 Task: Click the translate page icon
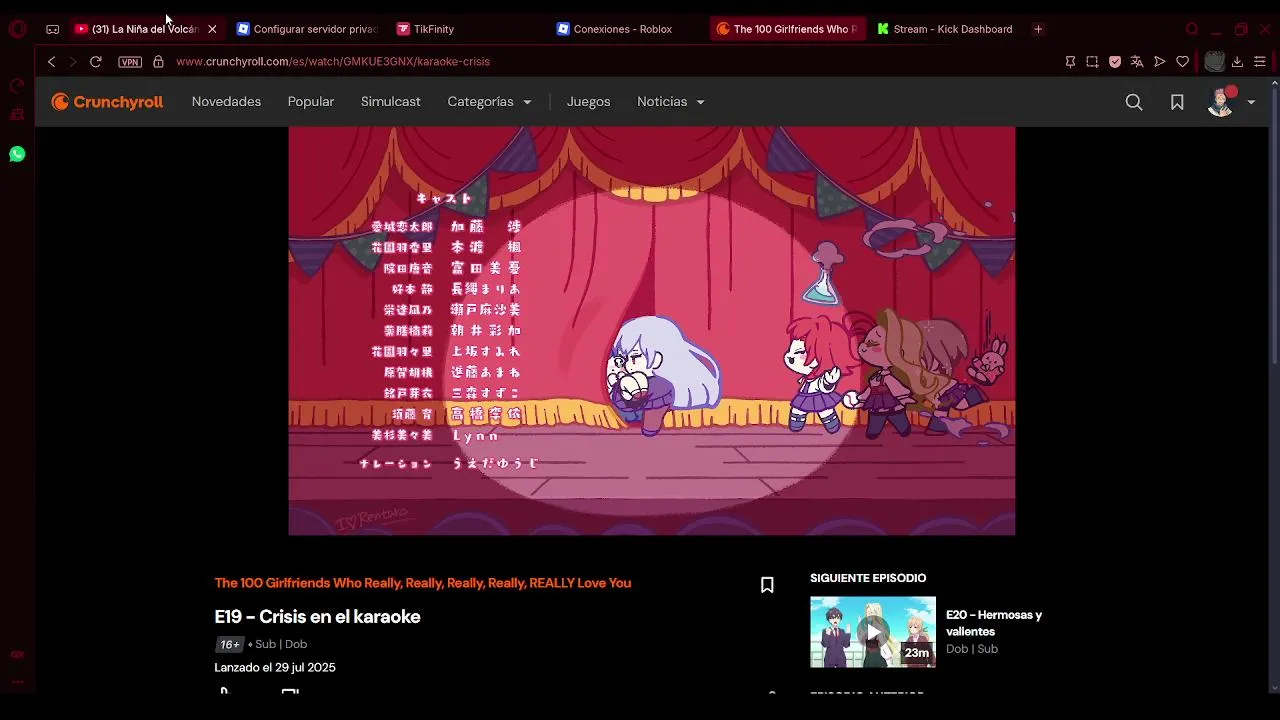pyautogui.click(x=1137, y=62)
